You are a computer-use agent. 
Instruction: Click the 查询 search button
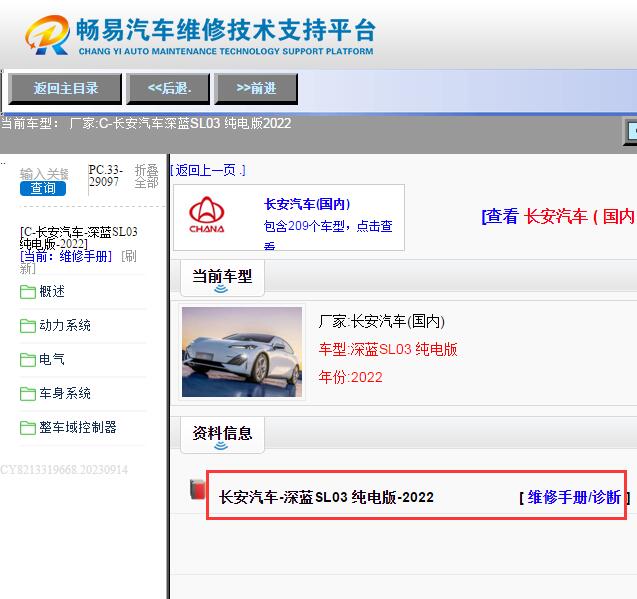[x=43, y=189]
